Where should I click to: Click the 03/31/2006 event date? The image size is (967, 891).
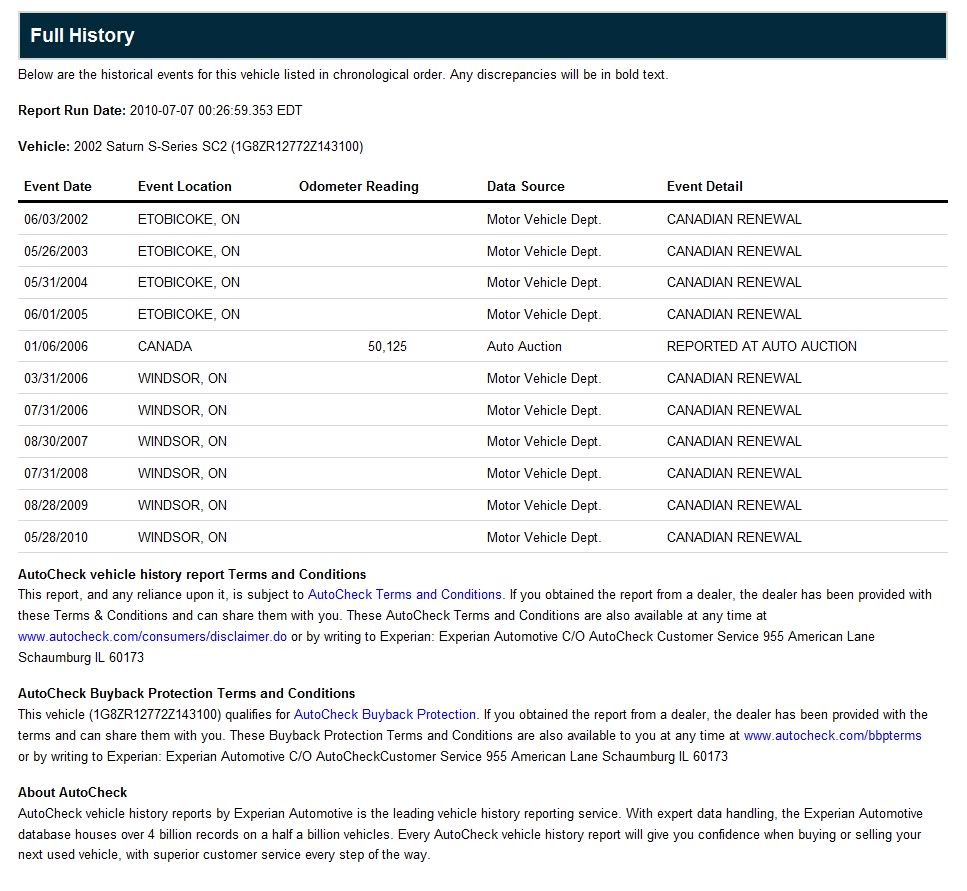click(x=56, y=379)
